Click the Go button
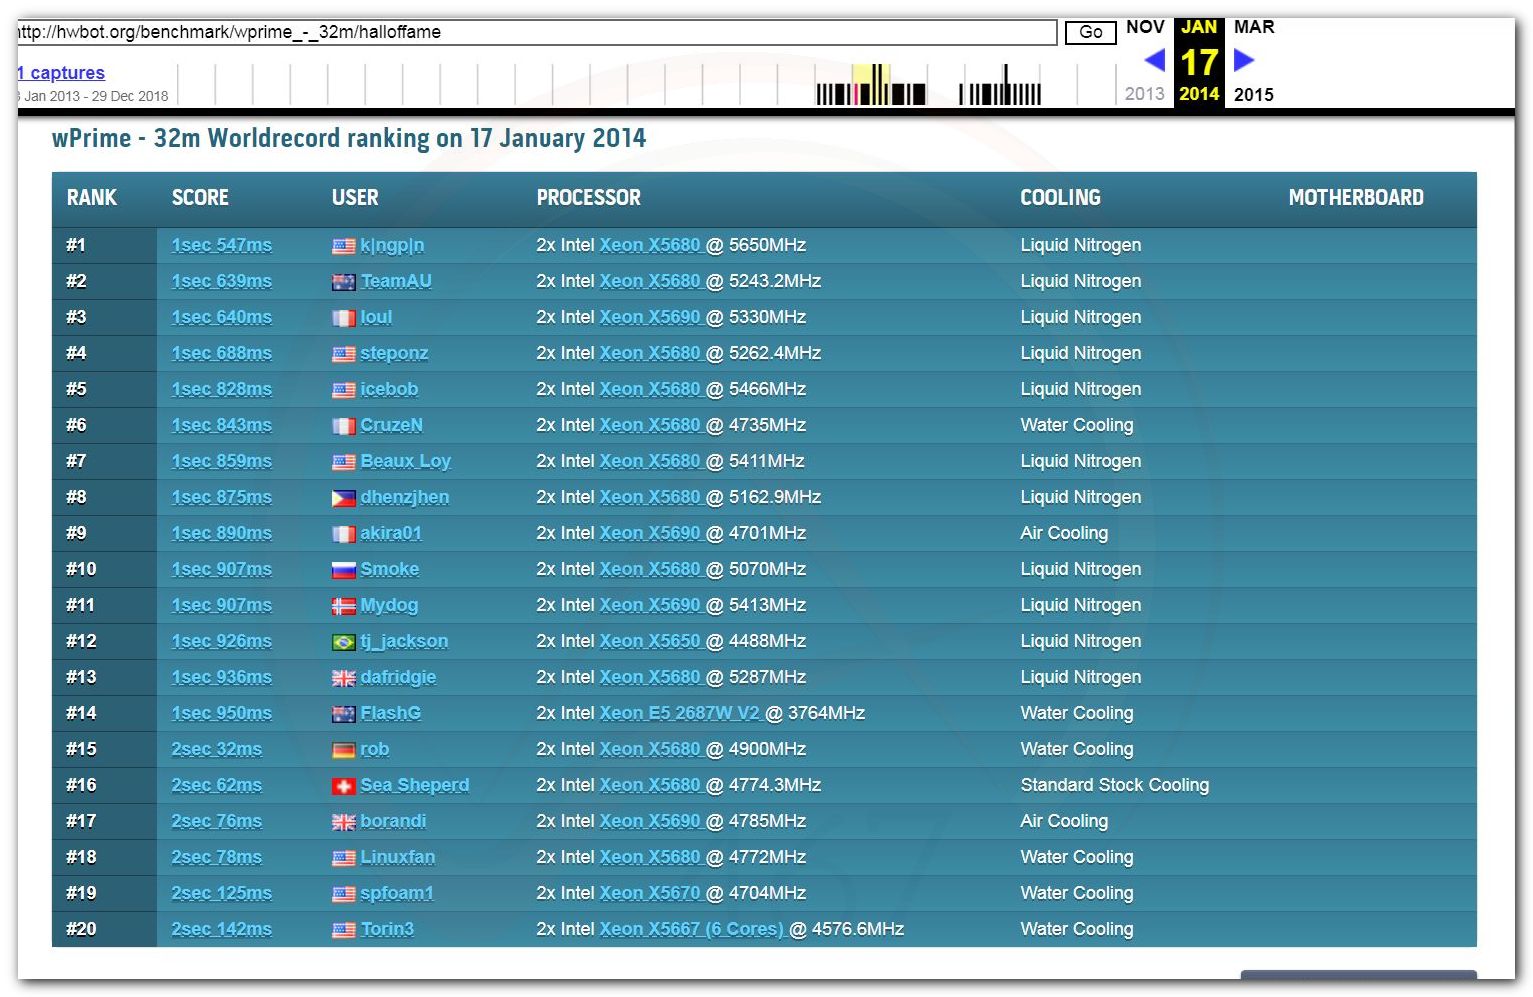This screenshot has width=1533, height=997. (x=1090, y=32)
